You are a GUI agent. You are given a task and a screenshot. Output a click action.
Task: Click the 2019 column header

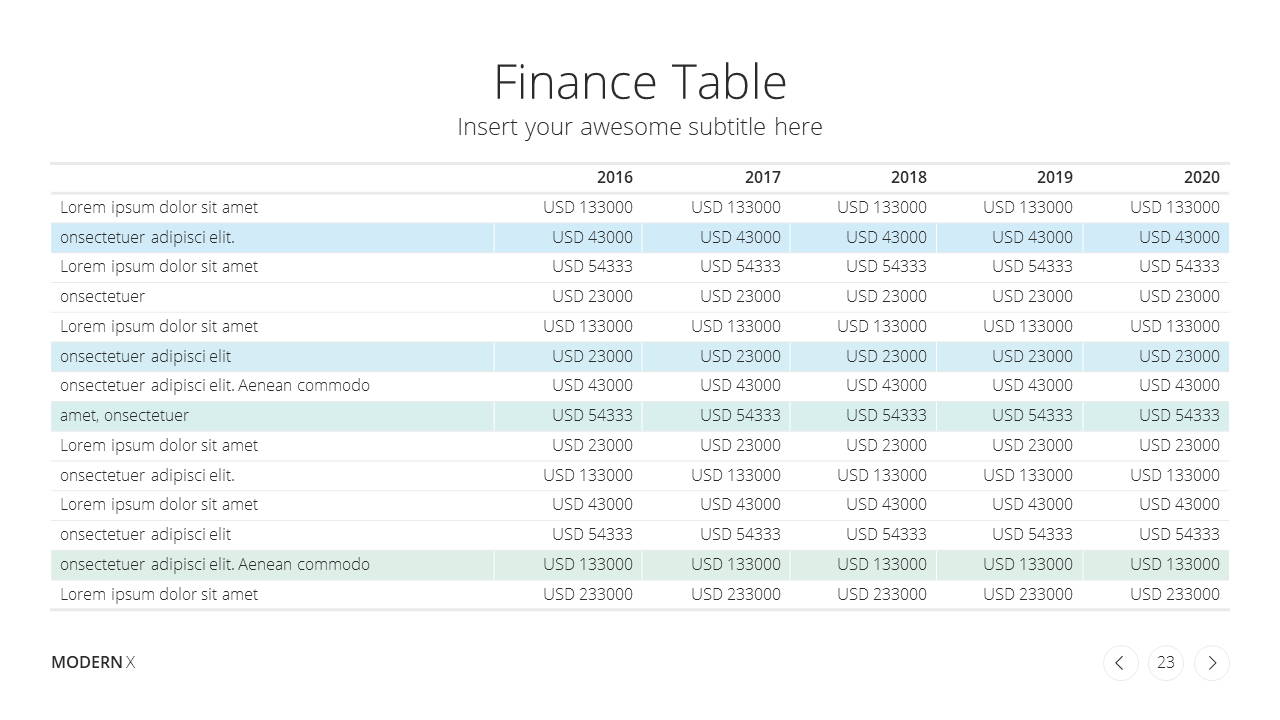point(1054,177)
